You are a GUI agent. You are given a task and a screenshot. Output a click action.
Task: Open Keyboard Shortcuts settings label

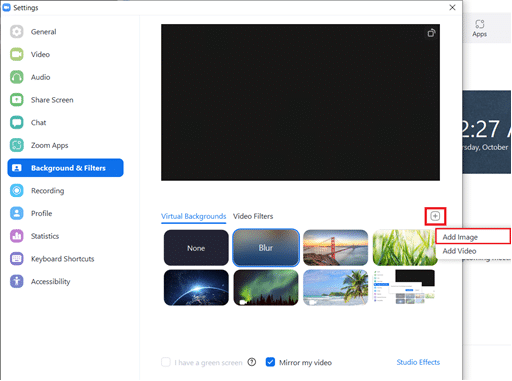63,259
